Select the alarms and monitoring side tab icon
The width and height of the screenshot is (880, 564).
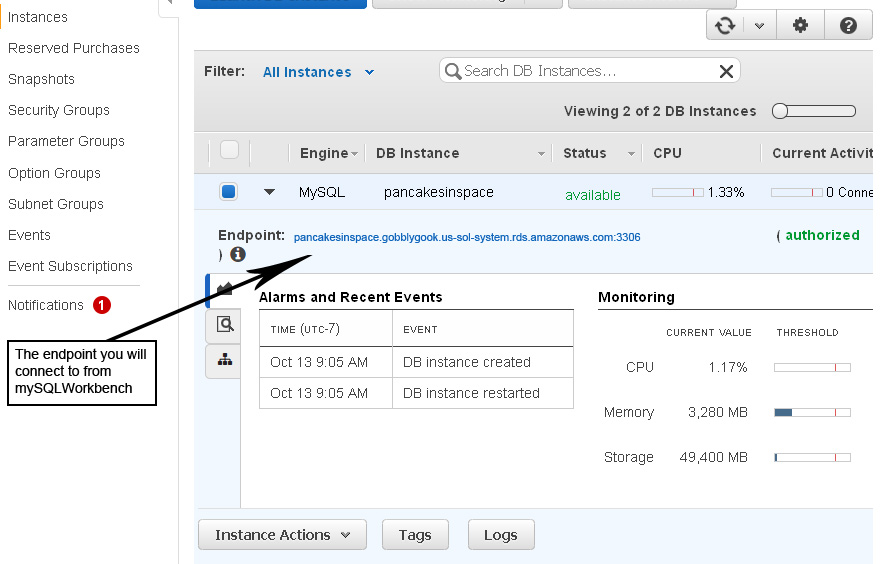click(224, 290)
